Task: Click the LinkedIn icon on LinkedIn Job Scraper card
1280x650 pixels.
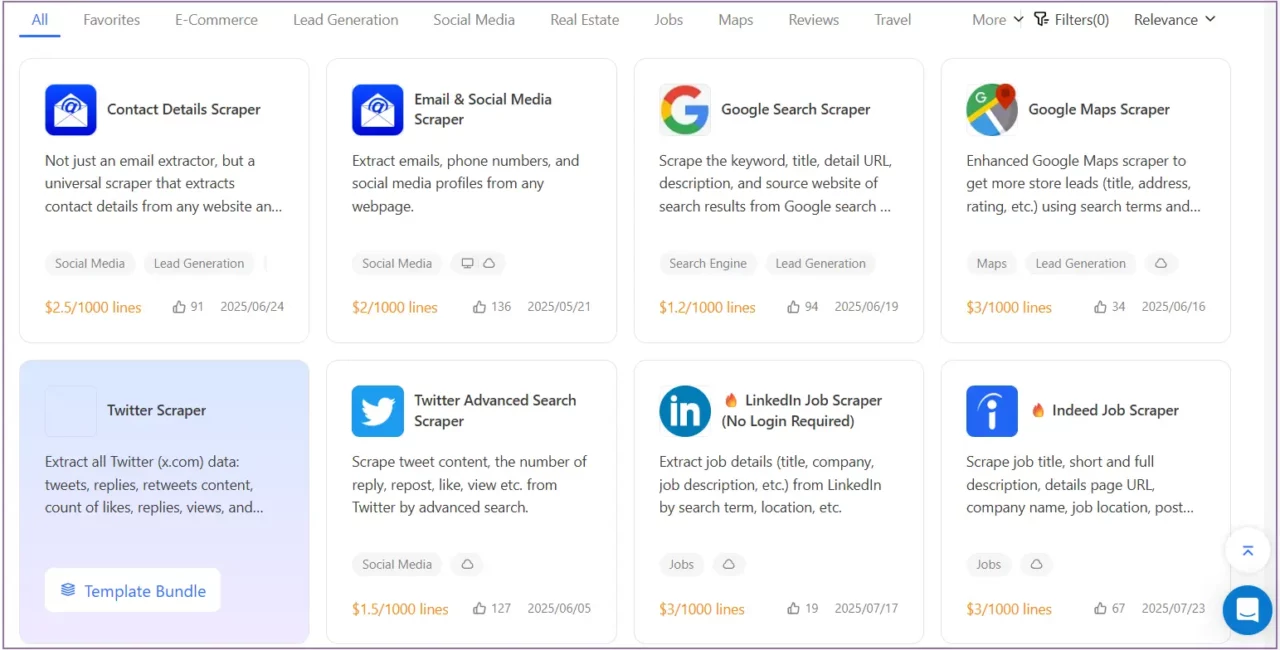Action: click(684, 411)
